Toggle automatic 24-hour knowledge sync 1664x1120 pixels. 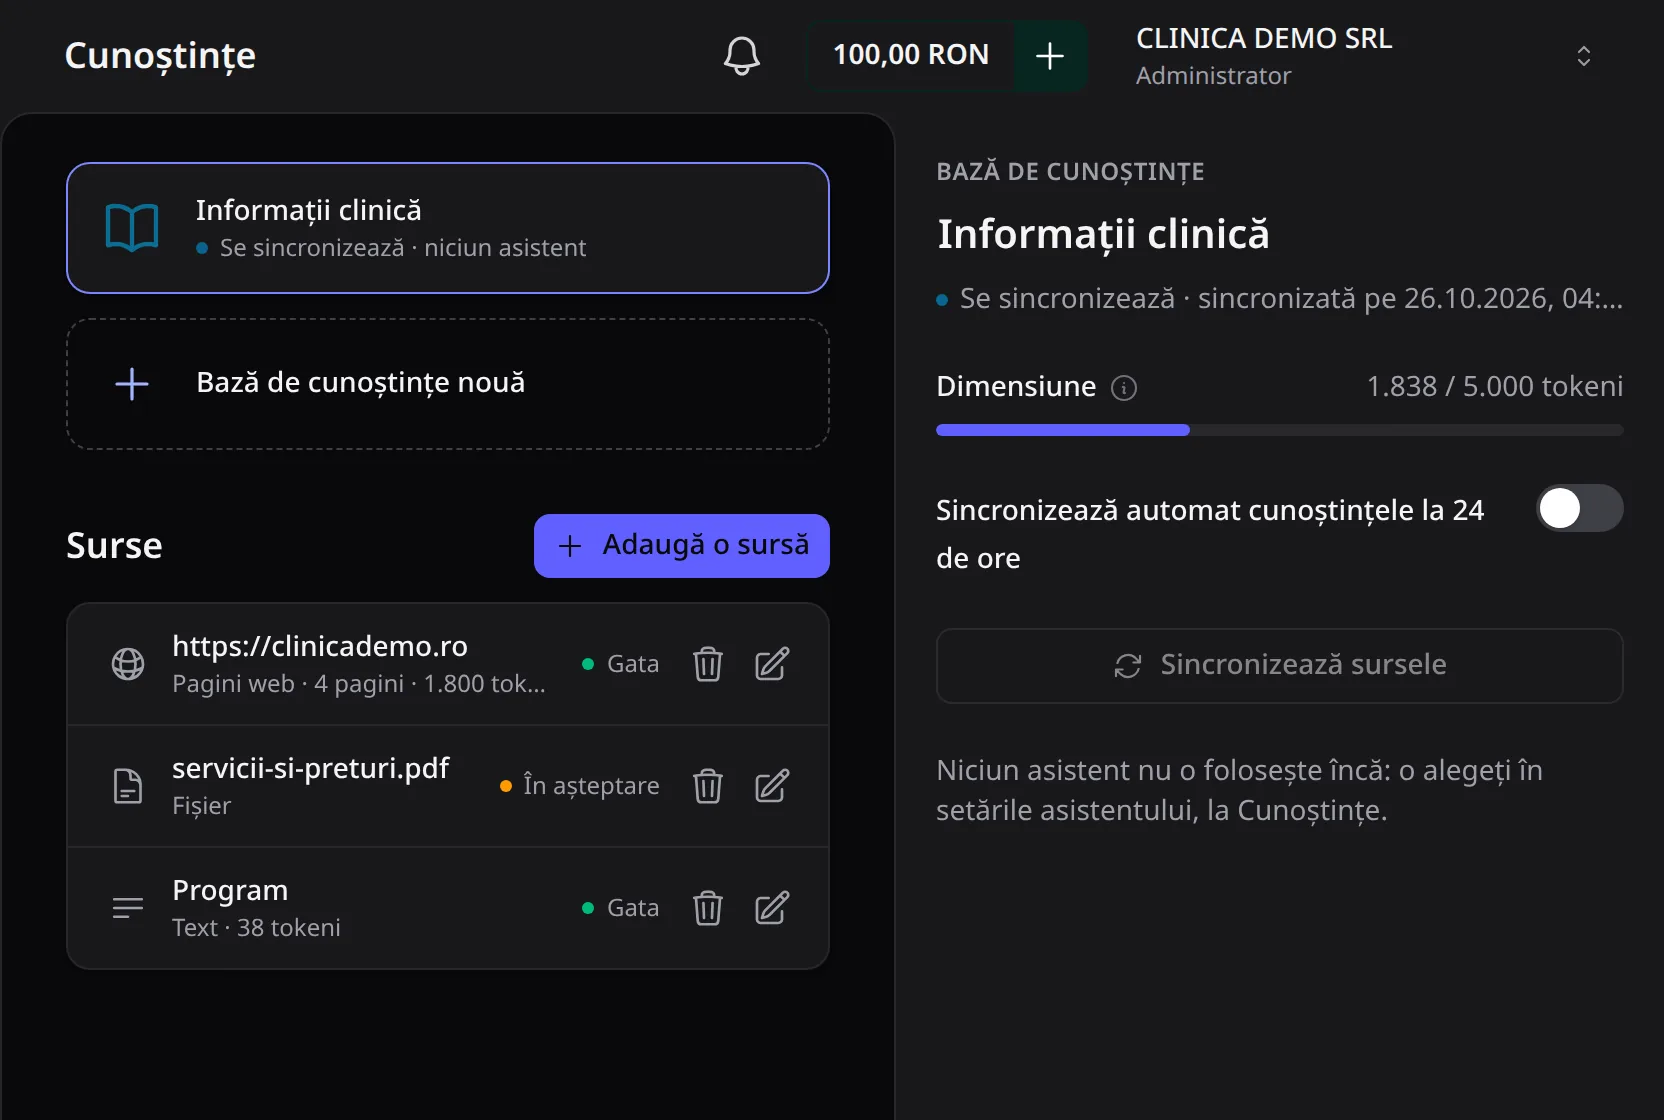click(1579, 508)
